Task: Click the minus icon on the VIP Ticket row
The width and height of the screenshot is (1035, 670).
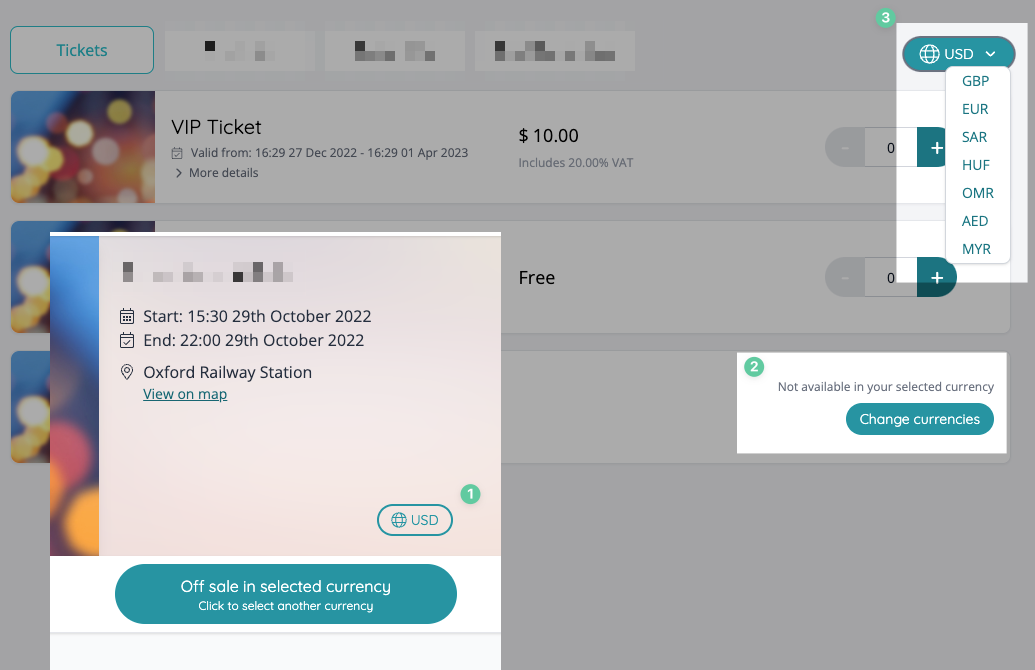Action: pyautogui.click(x=845, y=147)
